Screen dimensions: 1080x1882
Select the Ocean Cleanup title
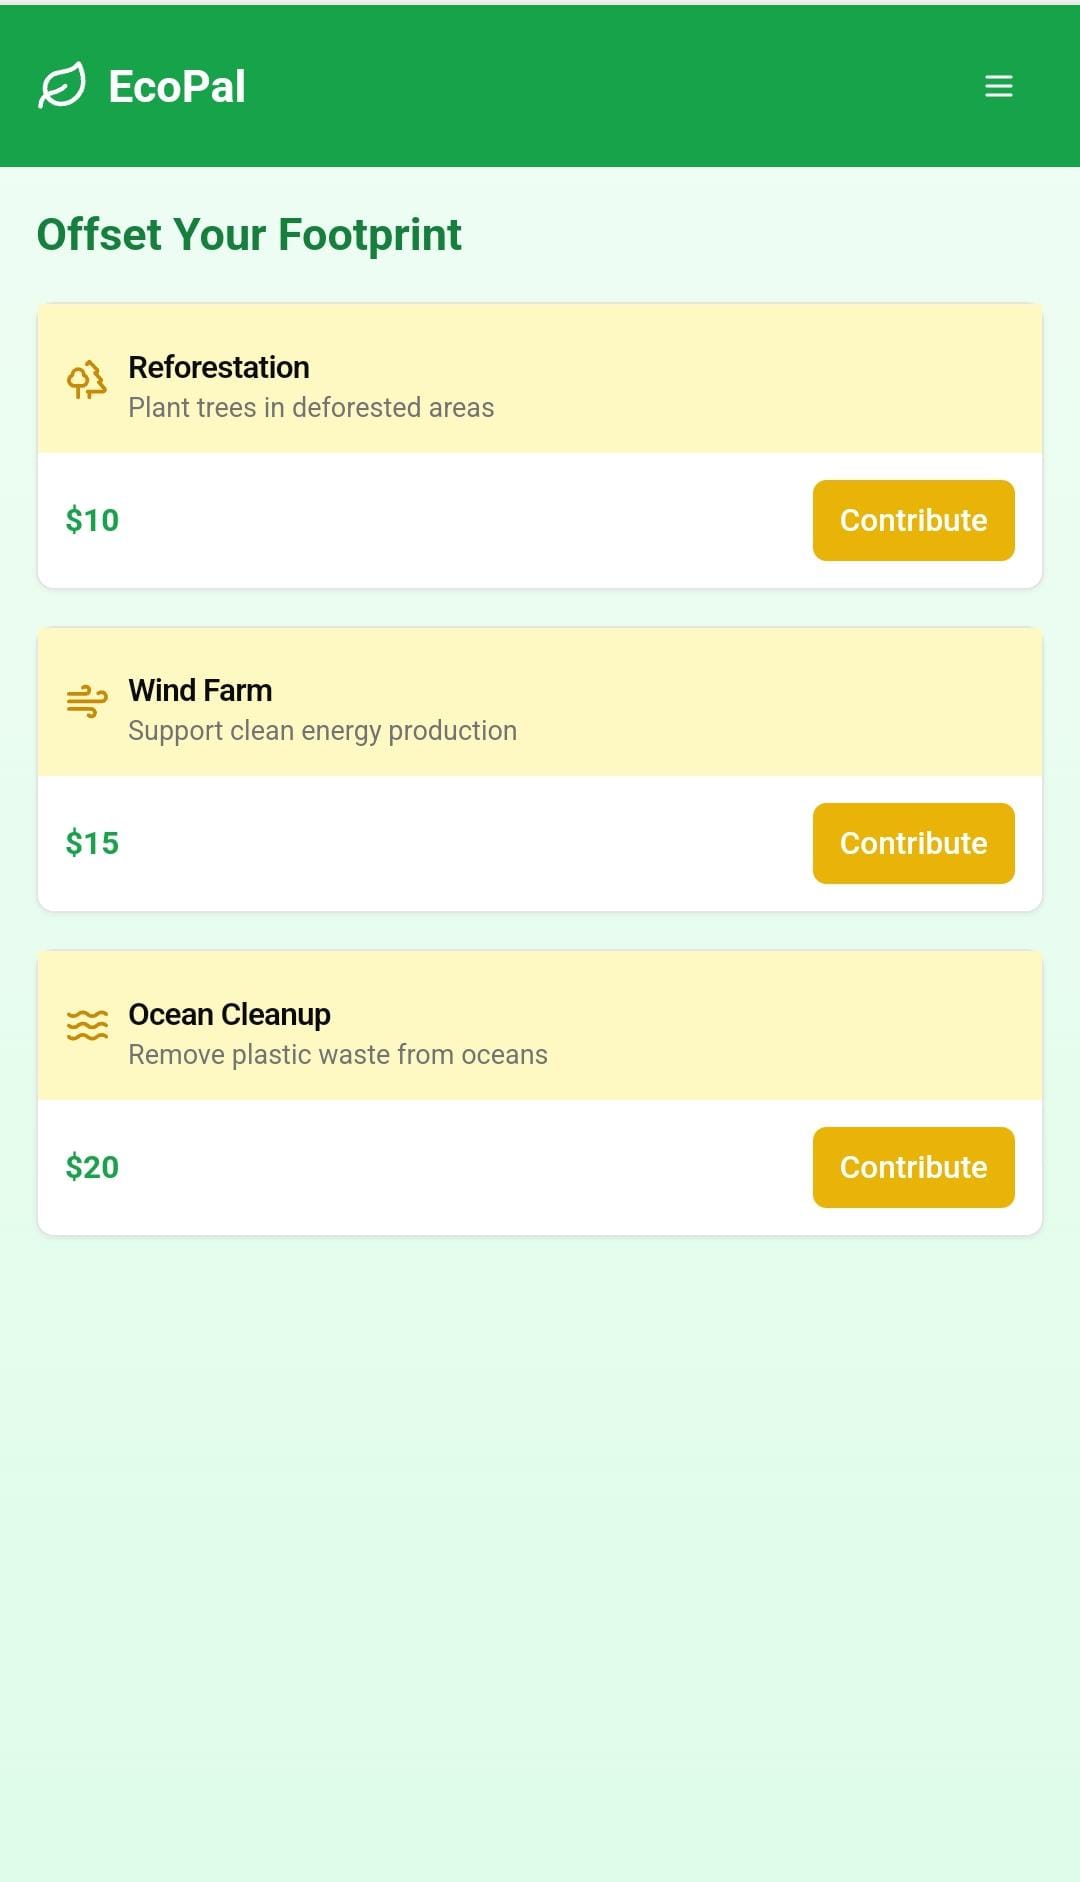coord(229,1014)
